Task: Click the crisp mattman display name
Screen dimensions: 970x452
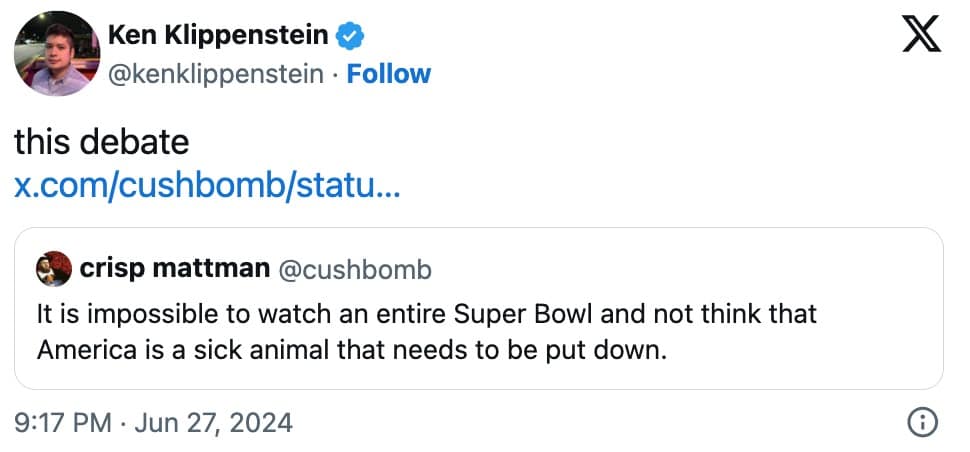Action: pyautogui.click(x=174, y=269)
